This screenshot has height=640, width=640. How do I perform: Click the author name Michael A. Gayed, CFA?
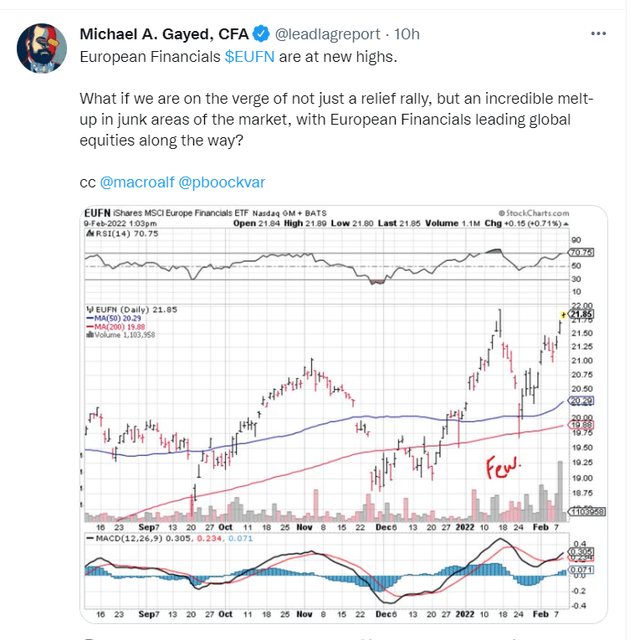pyautogui.click(x=164, y=34)
